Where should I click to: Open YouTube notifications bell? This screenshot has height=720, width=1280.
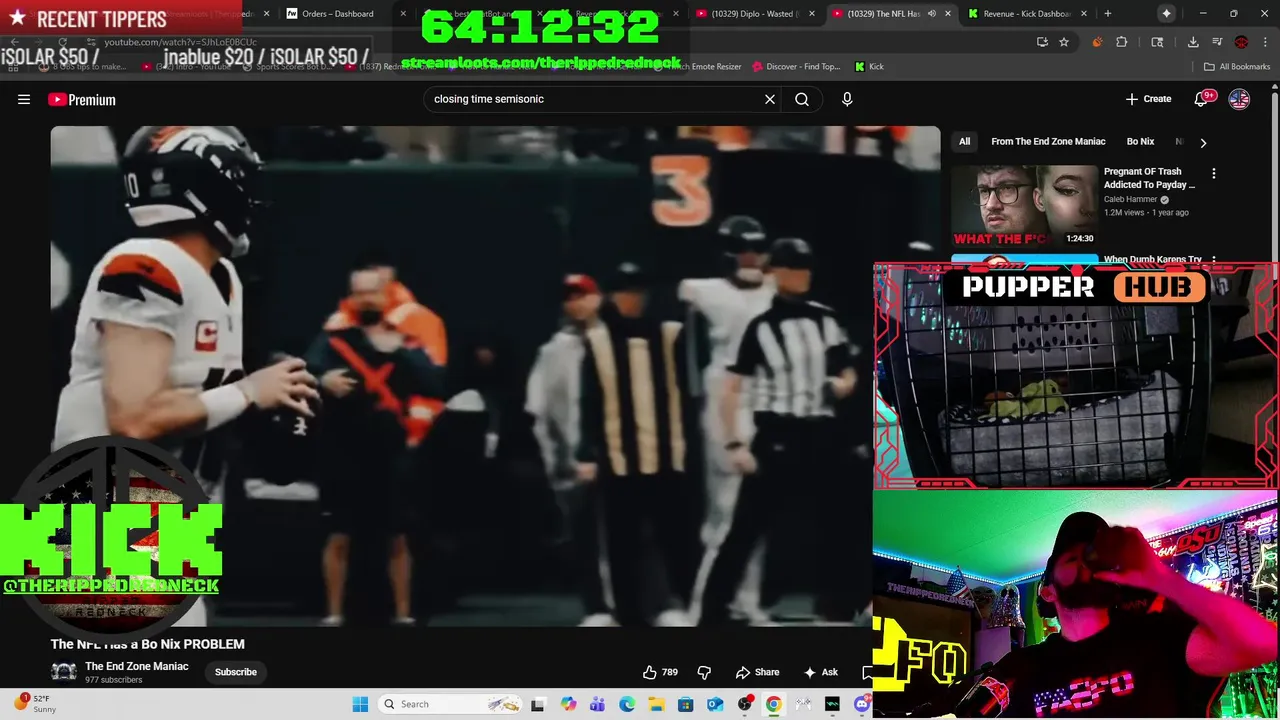[1203, 99]
